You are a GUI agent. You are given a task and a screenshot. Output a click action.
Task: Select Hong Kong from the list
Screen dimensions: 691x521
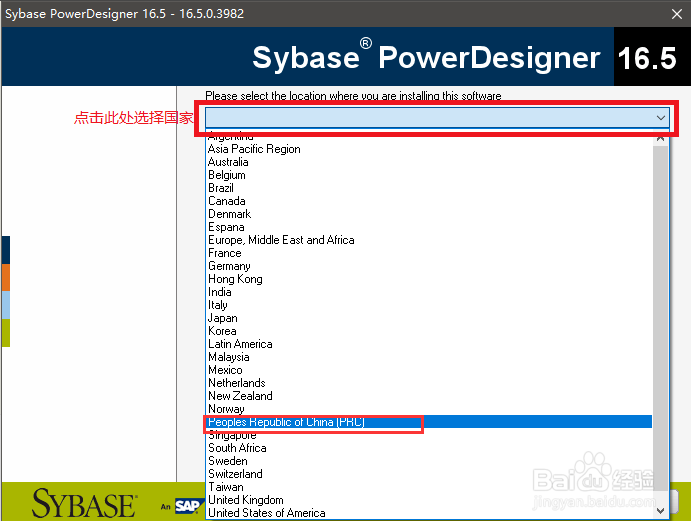(x=430, y=279)
